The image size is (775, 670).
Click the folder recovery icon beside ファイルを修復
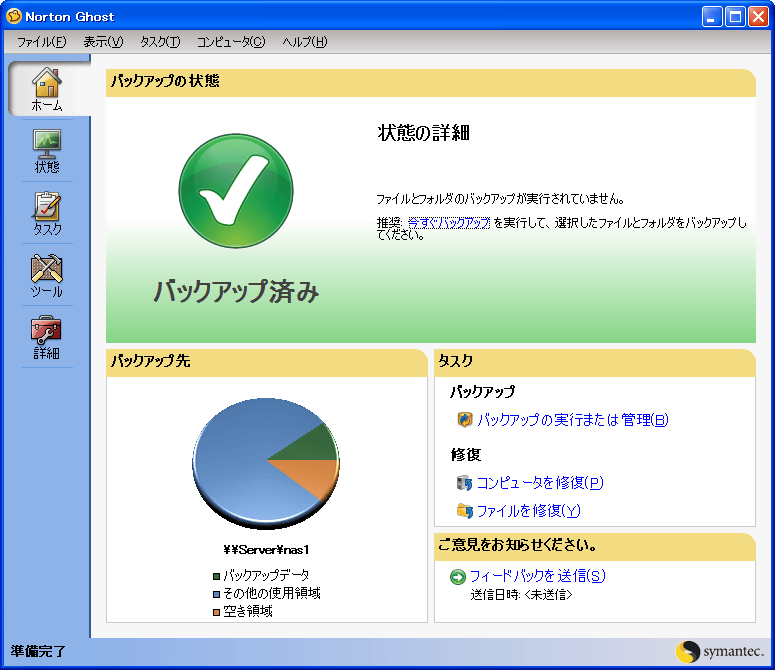(x=465, y=511)
